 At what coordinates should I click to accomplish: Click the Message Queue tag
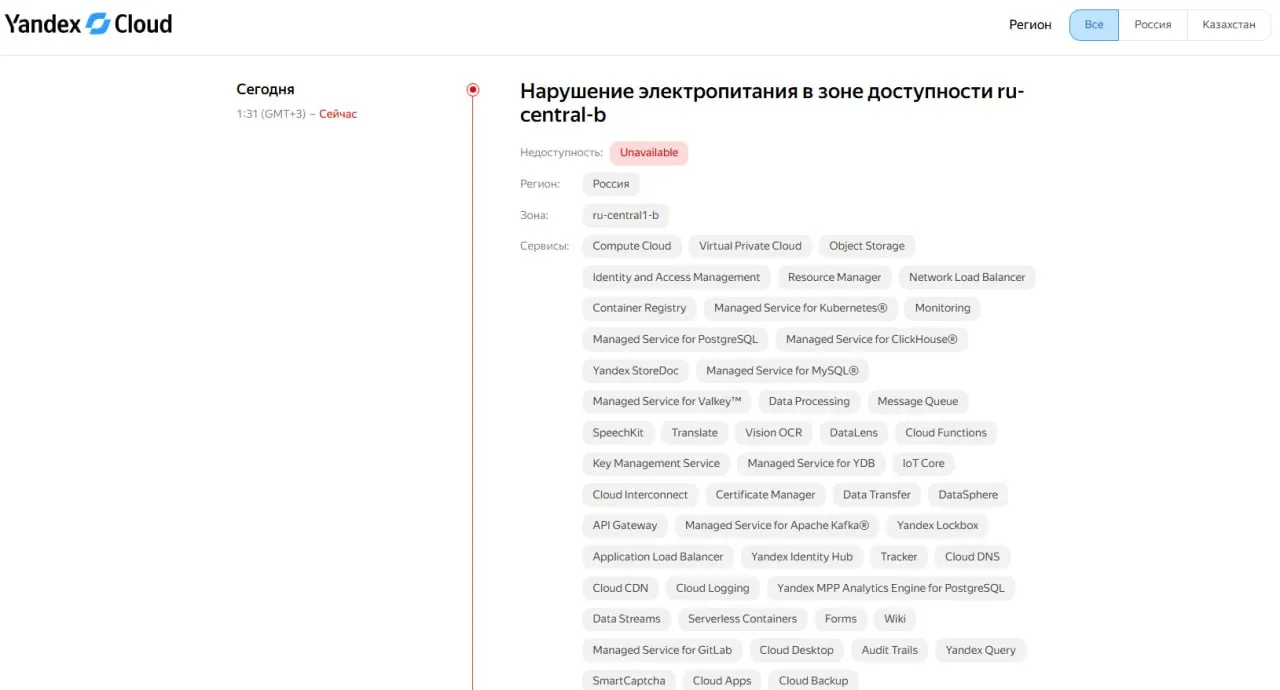918,401
